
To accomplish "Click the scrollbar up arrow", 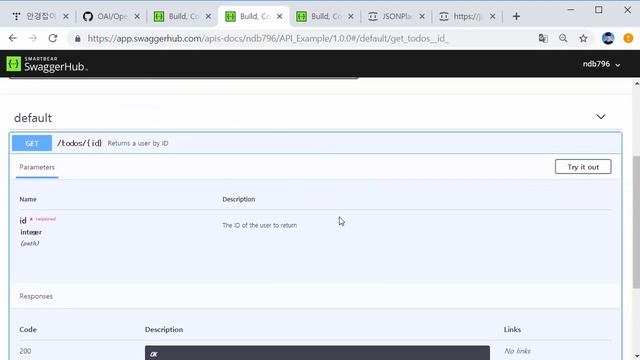I will click(637, 84).
